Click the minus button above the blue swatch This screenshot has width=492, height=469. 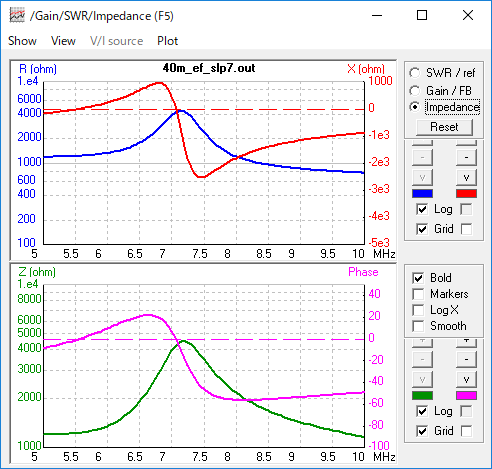[422, 157]
